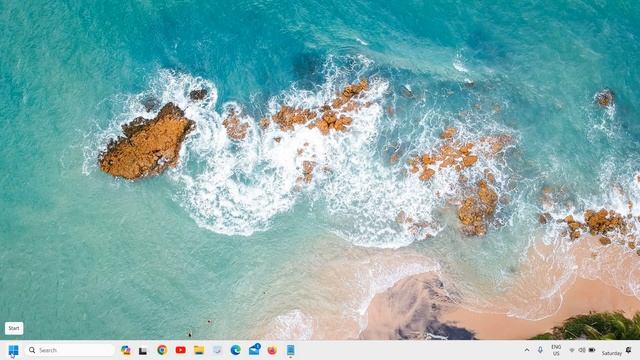Open YouTube app on taskbar
Image resolution: width=640 pixels, height=360 pixels.
180,350
